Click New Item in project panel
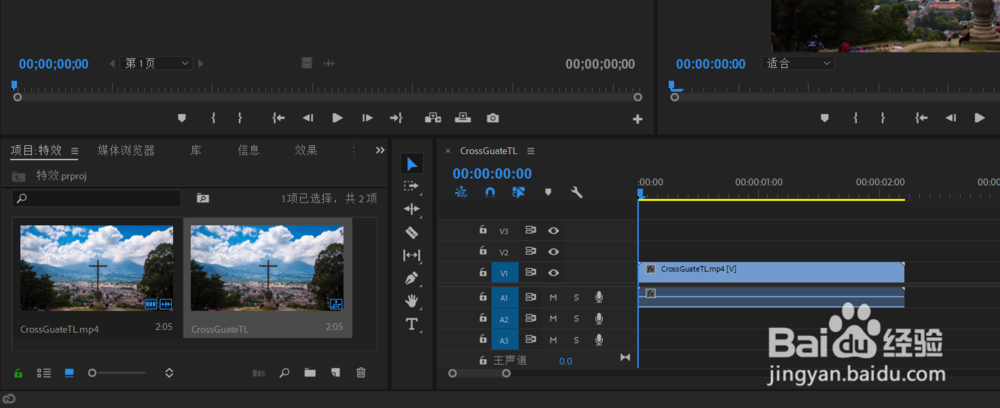This screenshot has width=1000, height=408. coord(335,373)
